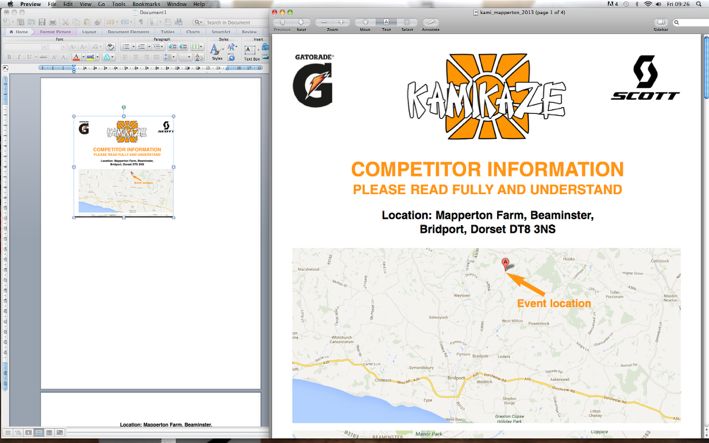Increase indent in Word Paragraph group
Screen dimensions: 709x443
(184, 47)
